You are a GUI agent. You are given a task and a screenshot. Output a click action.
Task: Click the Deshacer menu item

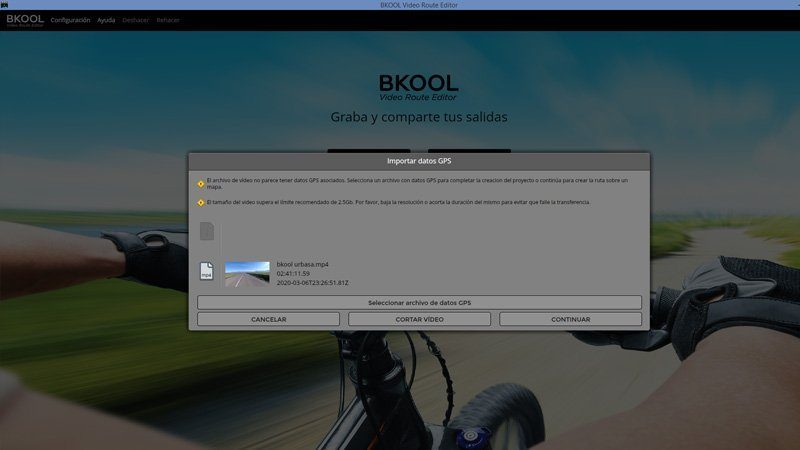pos(136,20)
